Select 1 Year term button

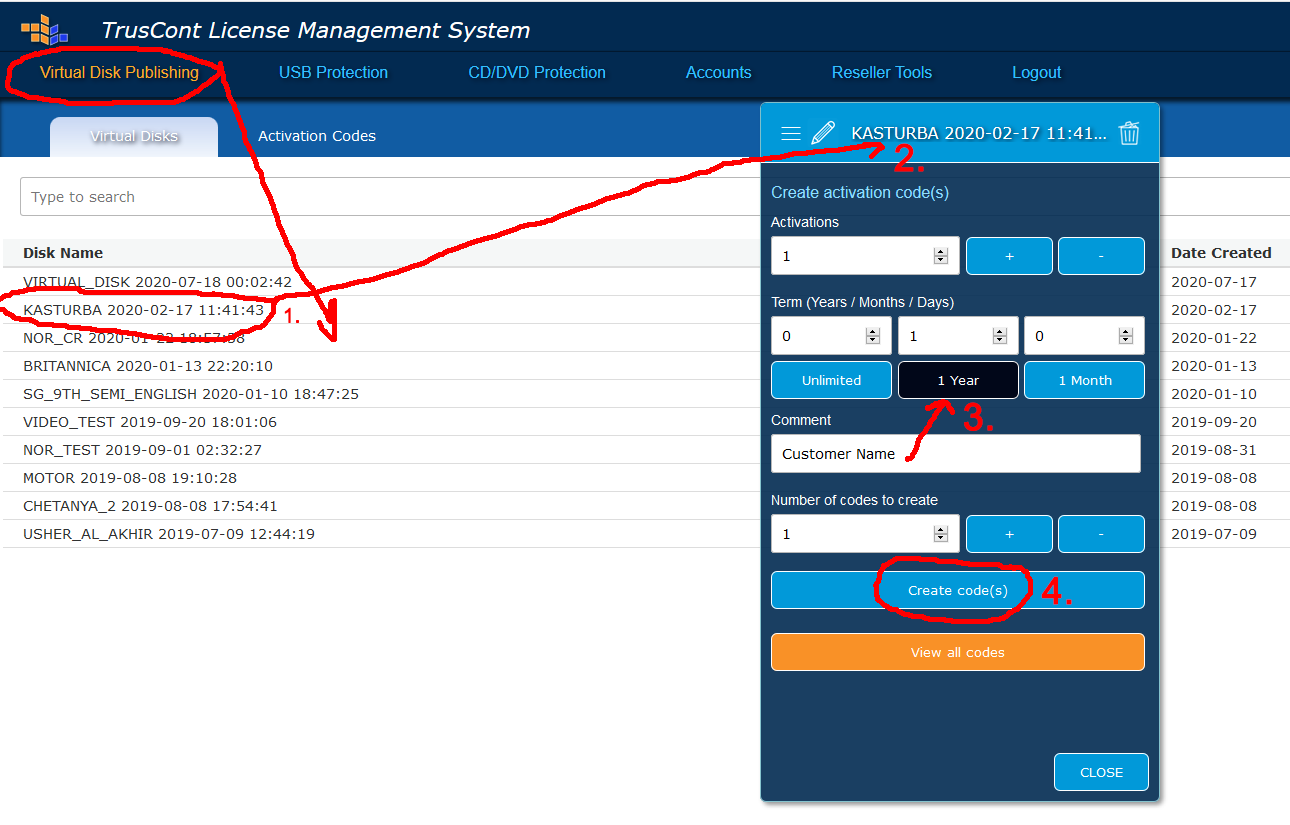pyautogui.click(x=958, y=380)
